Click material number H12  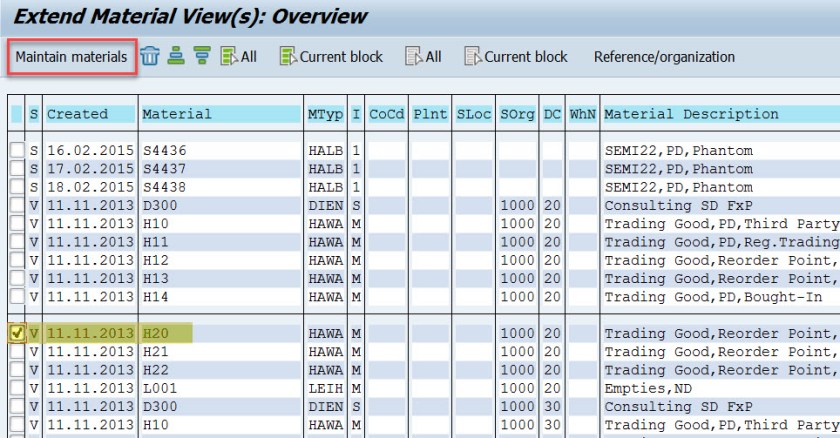coord(155,260)
